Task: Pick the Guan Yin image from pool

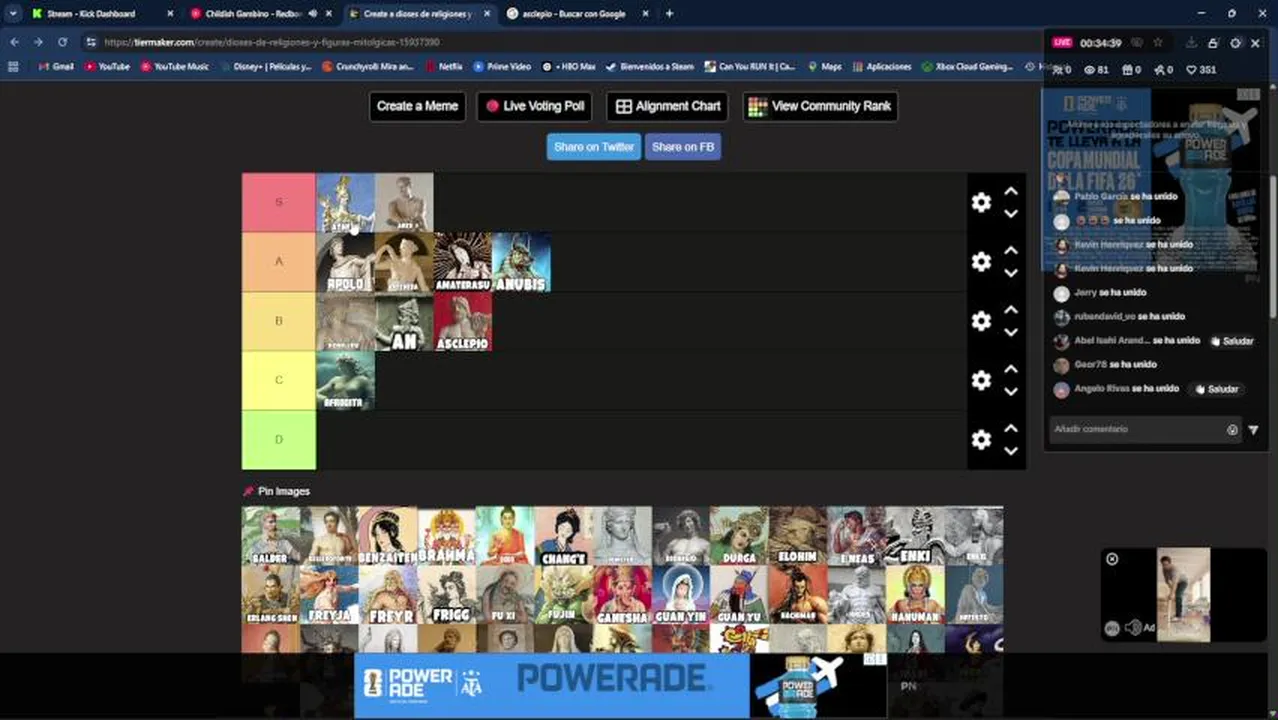Action: pos(681,595)
